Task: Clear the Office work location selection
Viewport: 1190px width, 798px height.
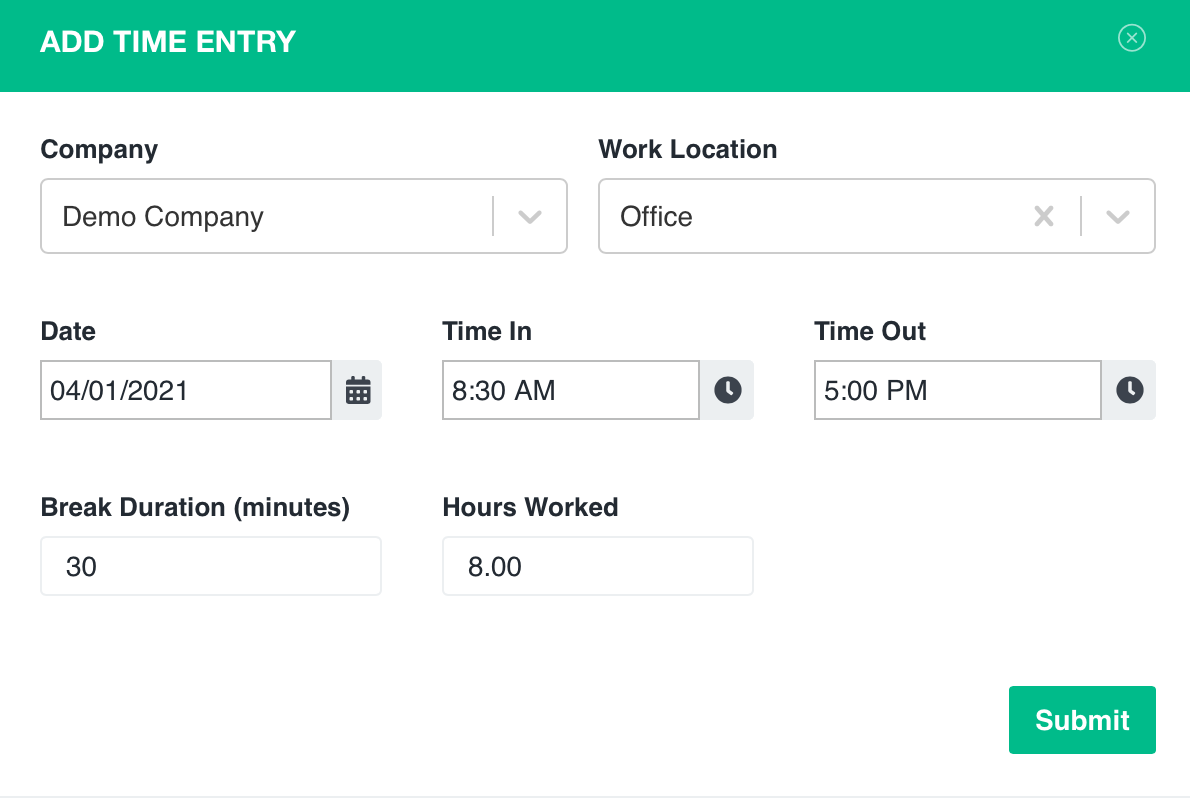Action: coord(1043,216)
